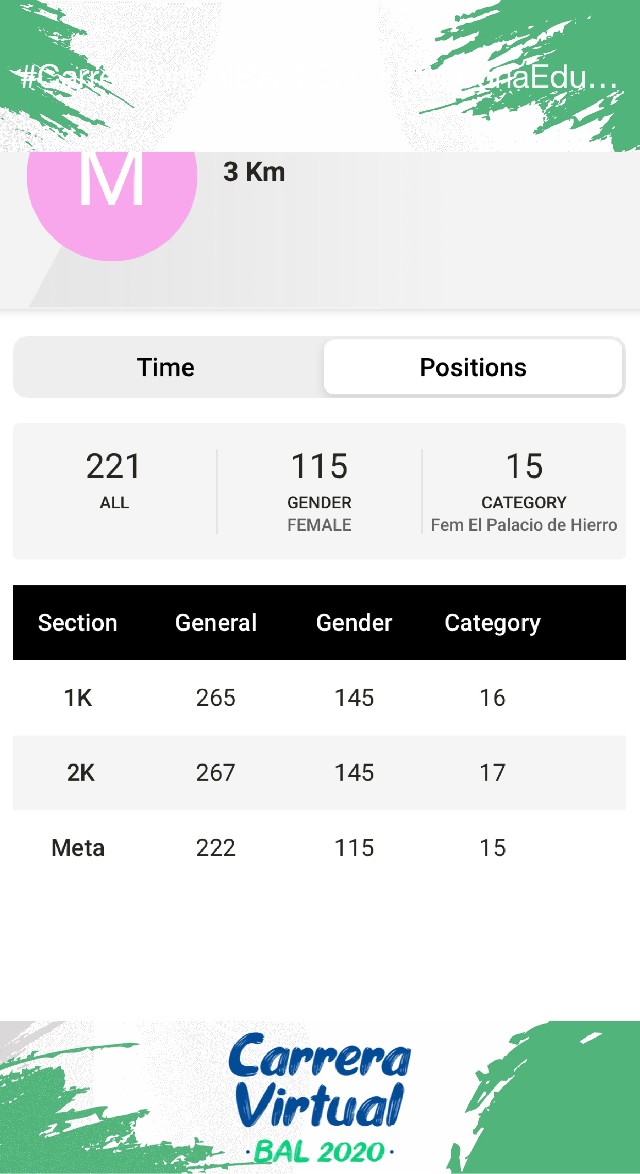The image size is (640, 1174).
Task: Click the Section column header
Action: point(78,623)
